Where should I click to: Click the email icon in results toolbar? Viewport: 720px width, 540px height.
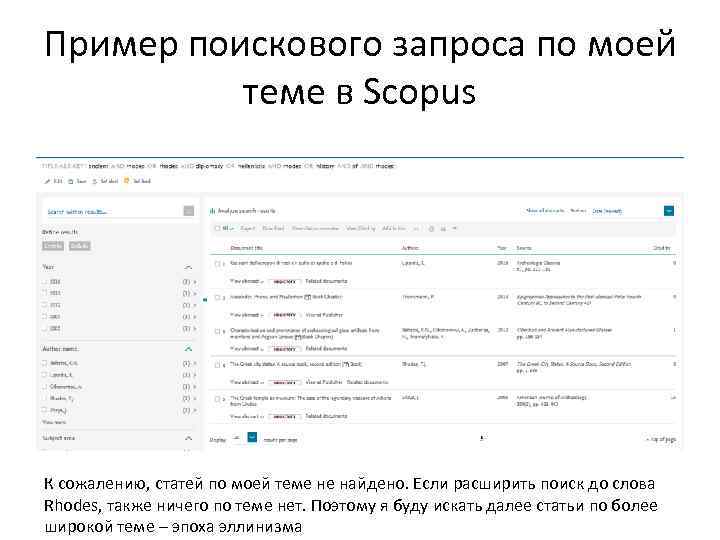[x=443, y=228]
